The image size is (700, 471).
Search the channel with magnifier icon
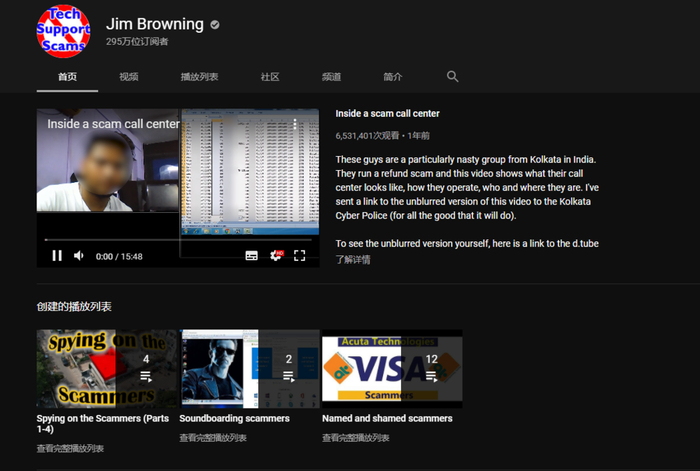click(x=452, y=77)
